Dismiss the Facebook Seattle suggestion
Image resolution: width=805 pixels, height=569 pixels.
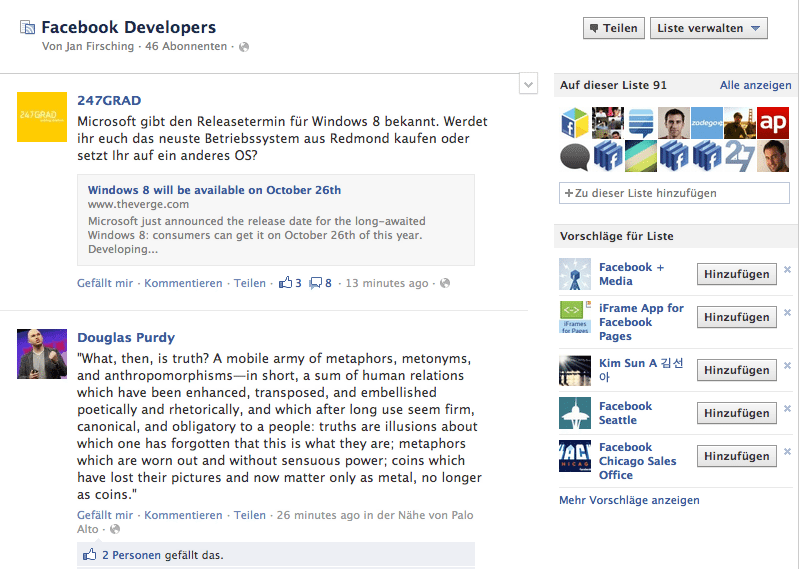pos(788,408)
